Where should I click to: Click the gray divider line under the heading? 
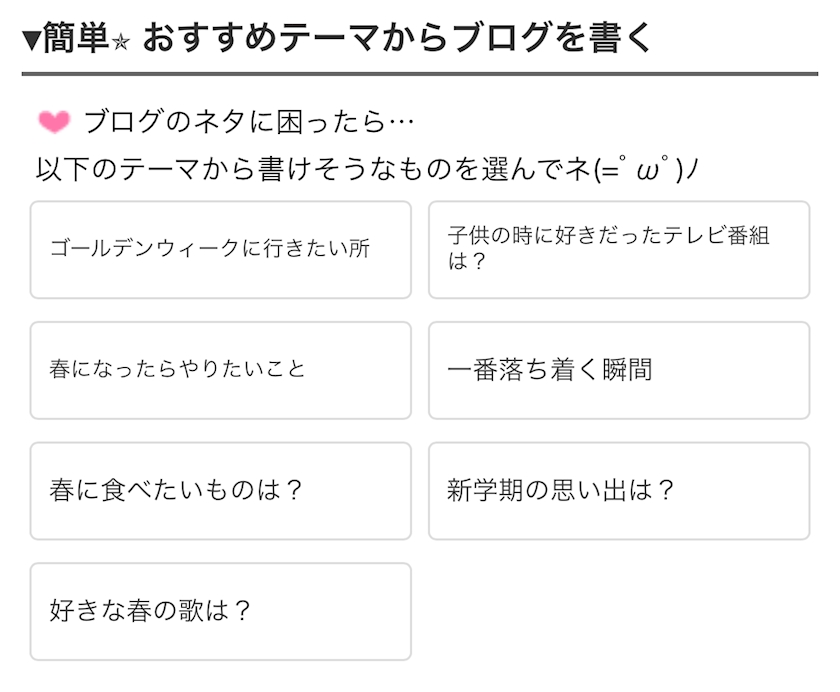(x=420, y=73)
